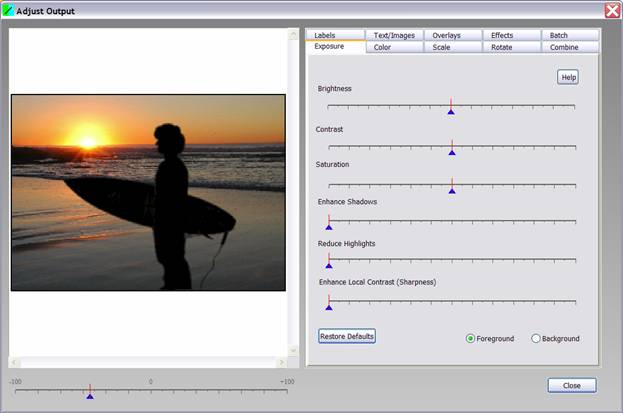Open the Labels tab
The image size is (623, 413).
[x=335, y=35]
